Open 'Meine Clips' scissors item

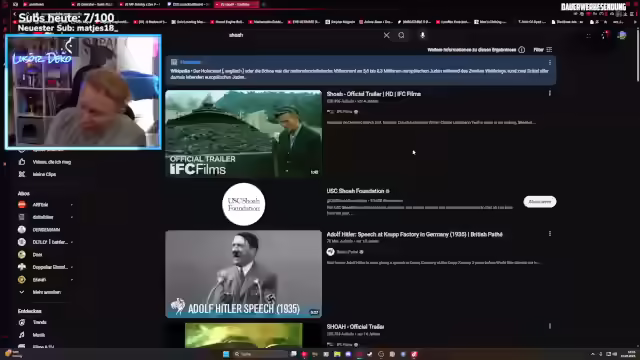(38, 174)
